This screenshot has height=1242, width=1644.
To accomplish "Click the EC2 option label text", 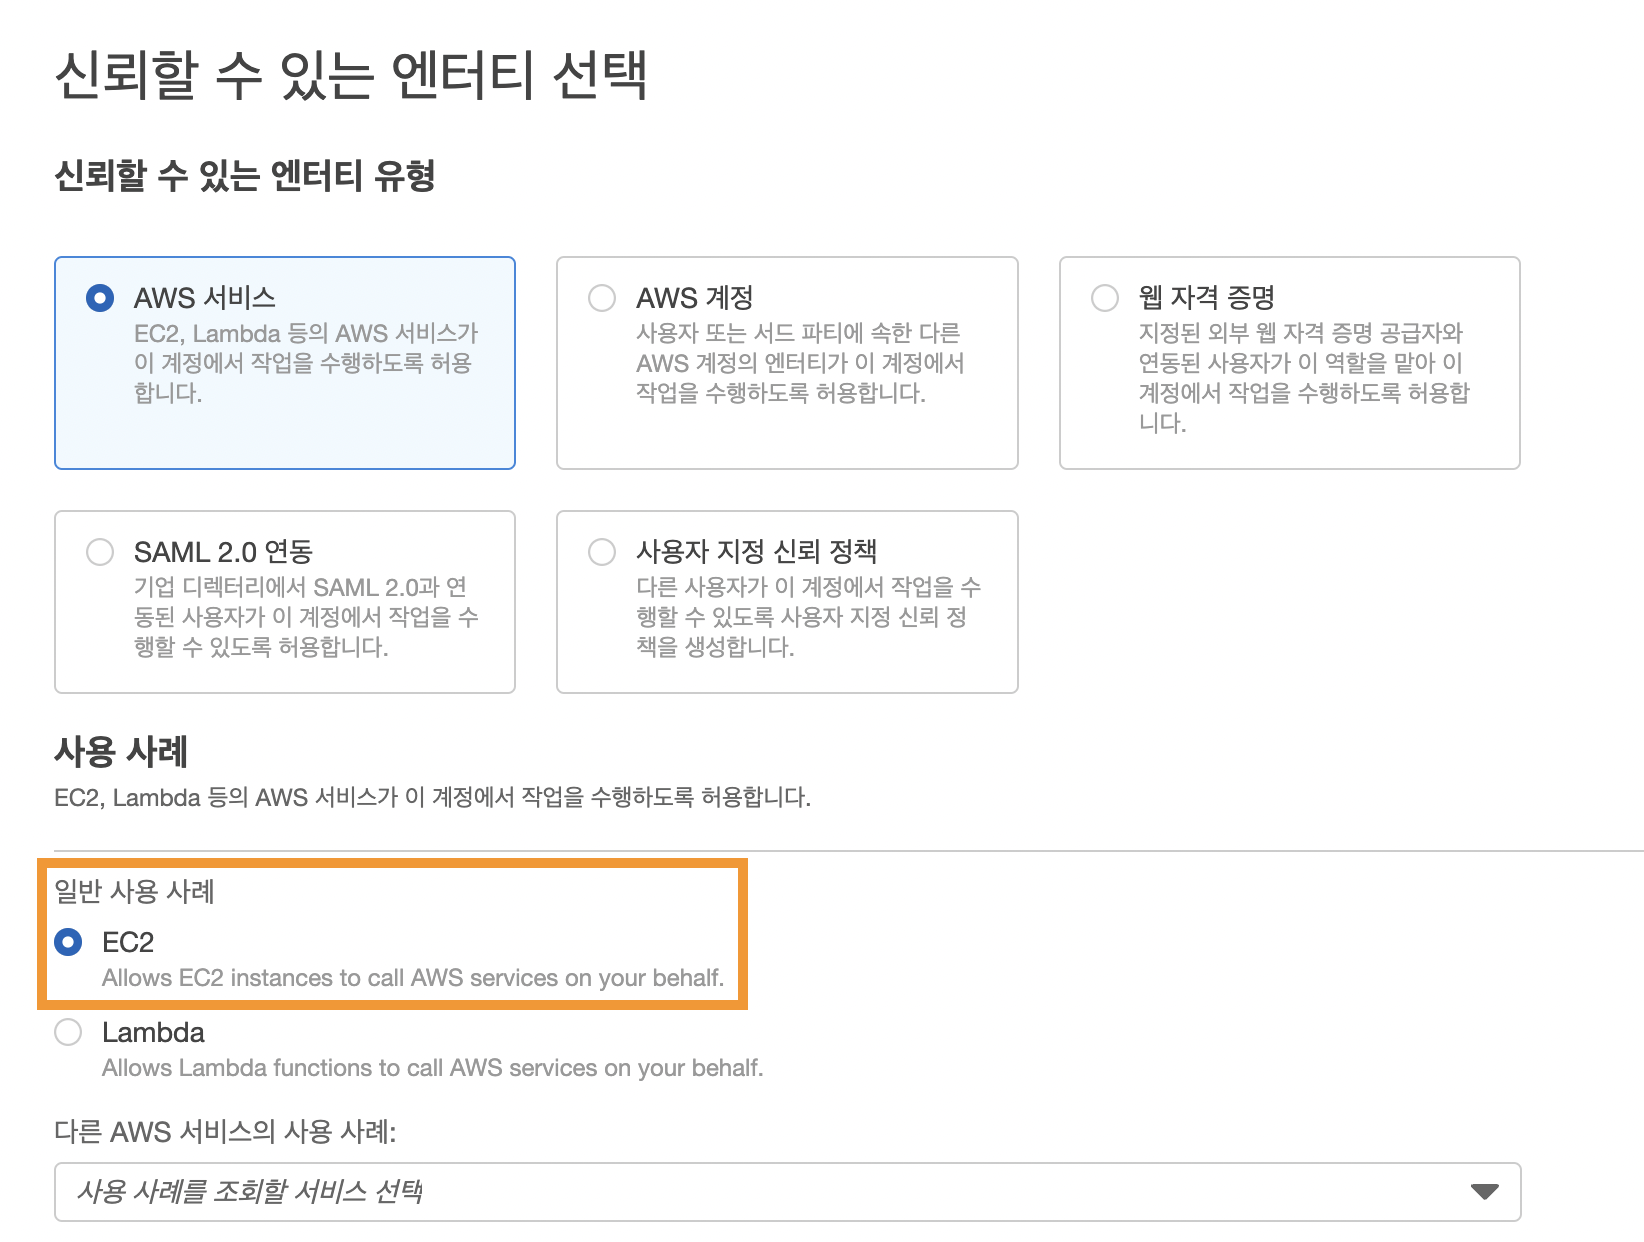I will click(128, 942).
